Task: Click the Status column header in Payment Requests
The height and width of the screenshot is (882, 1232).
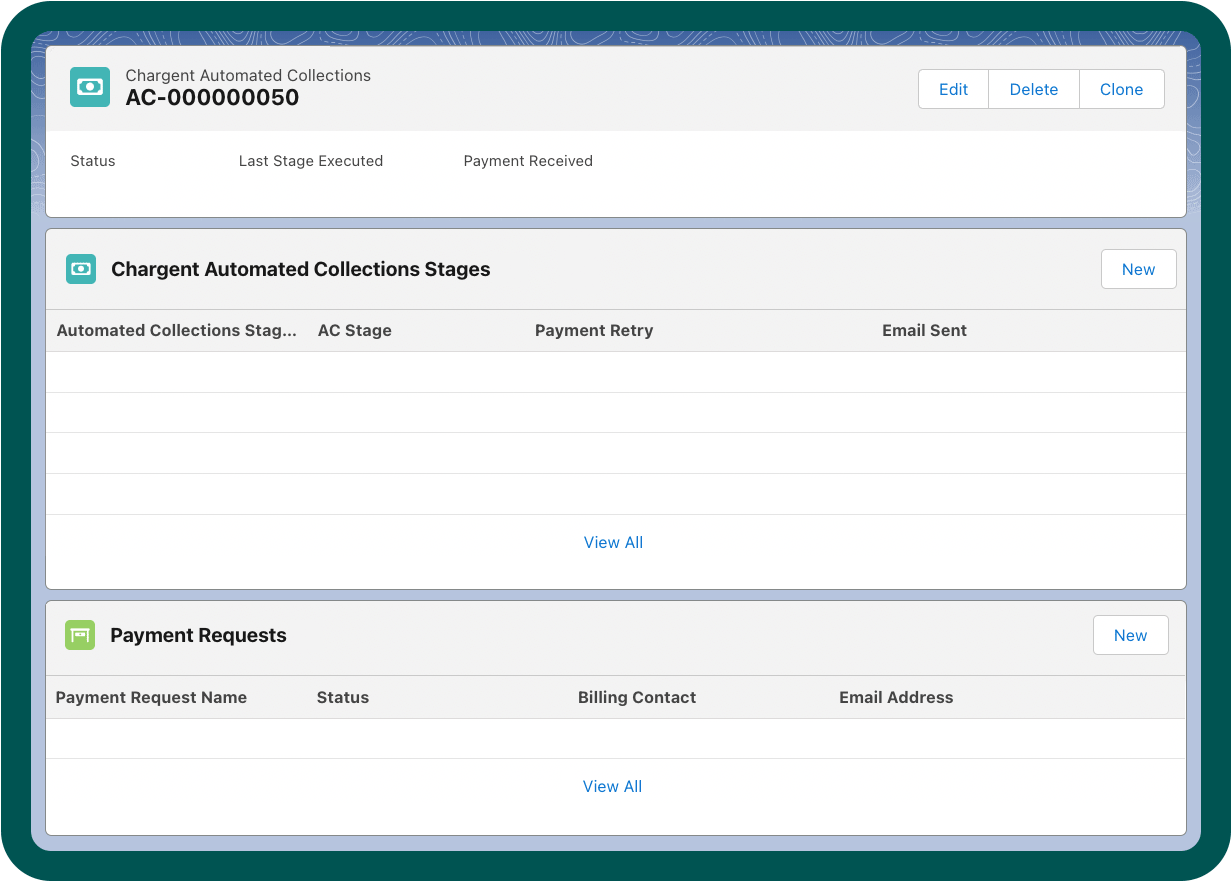Action: coord(343,697)
